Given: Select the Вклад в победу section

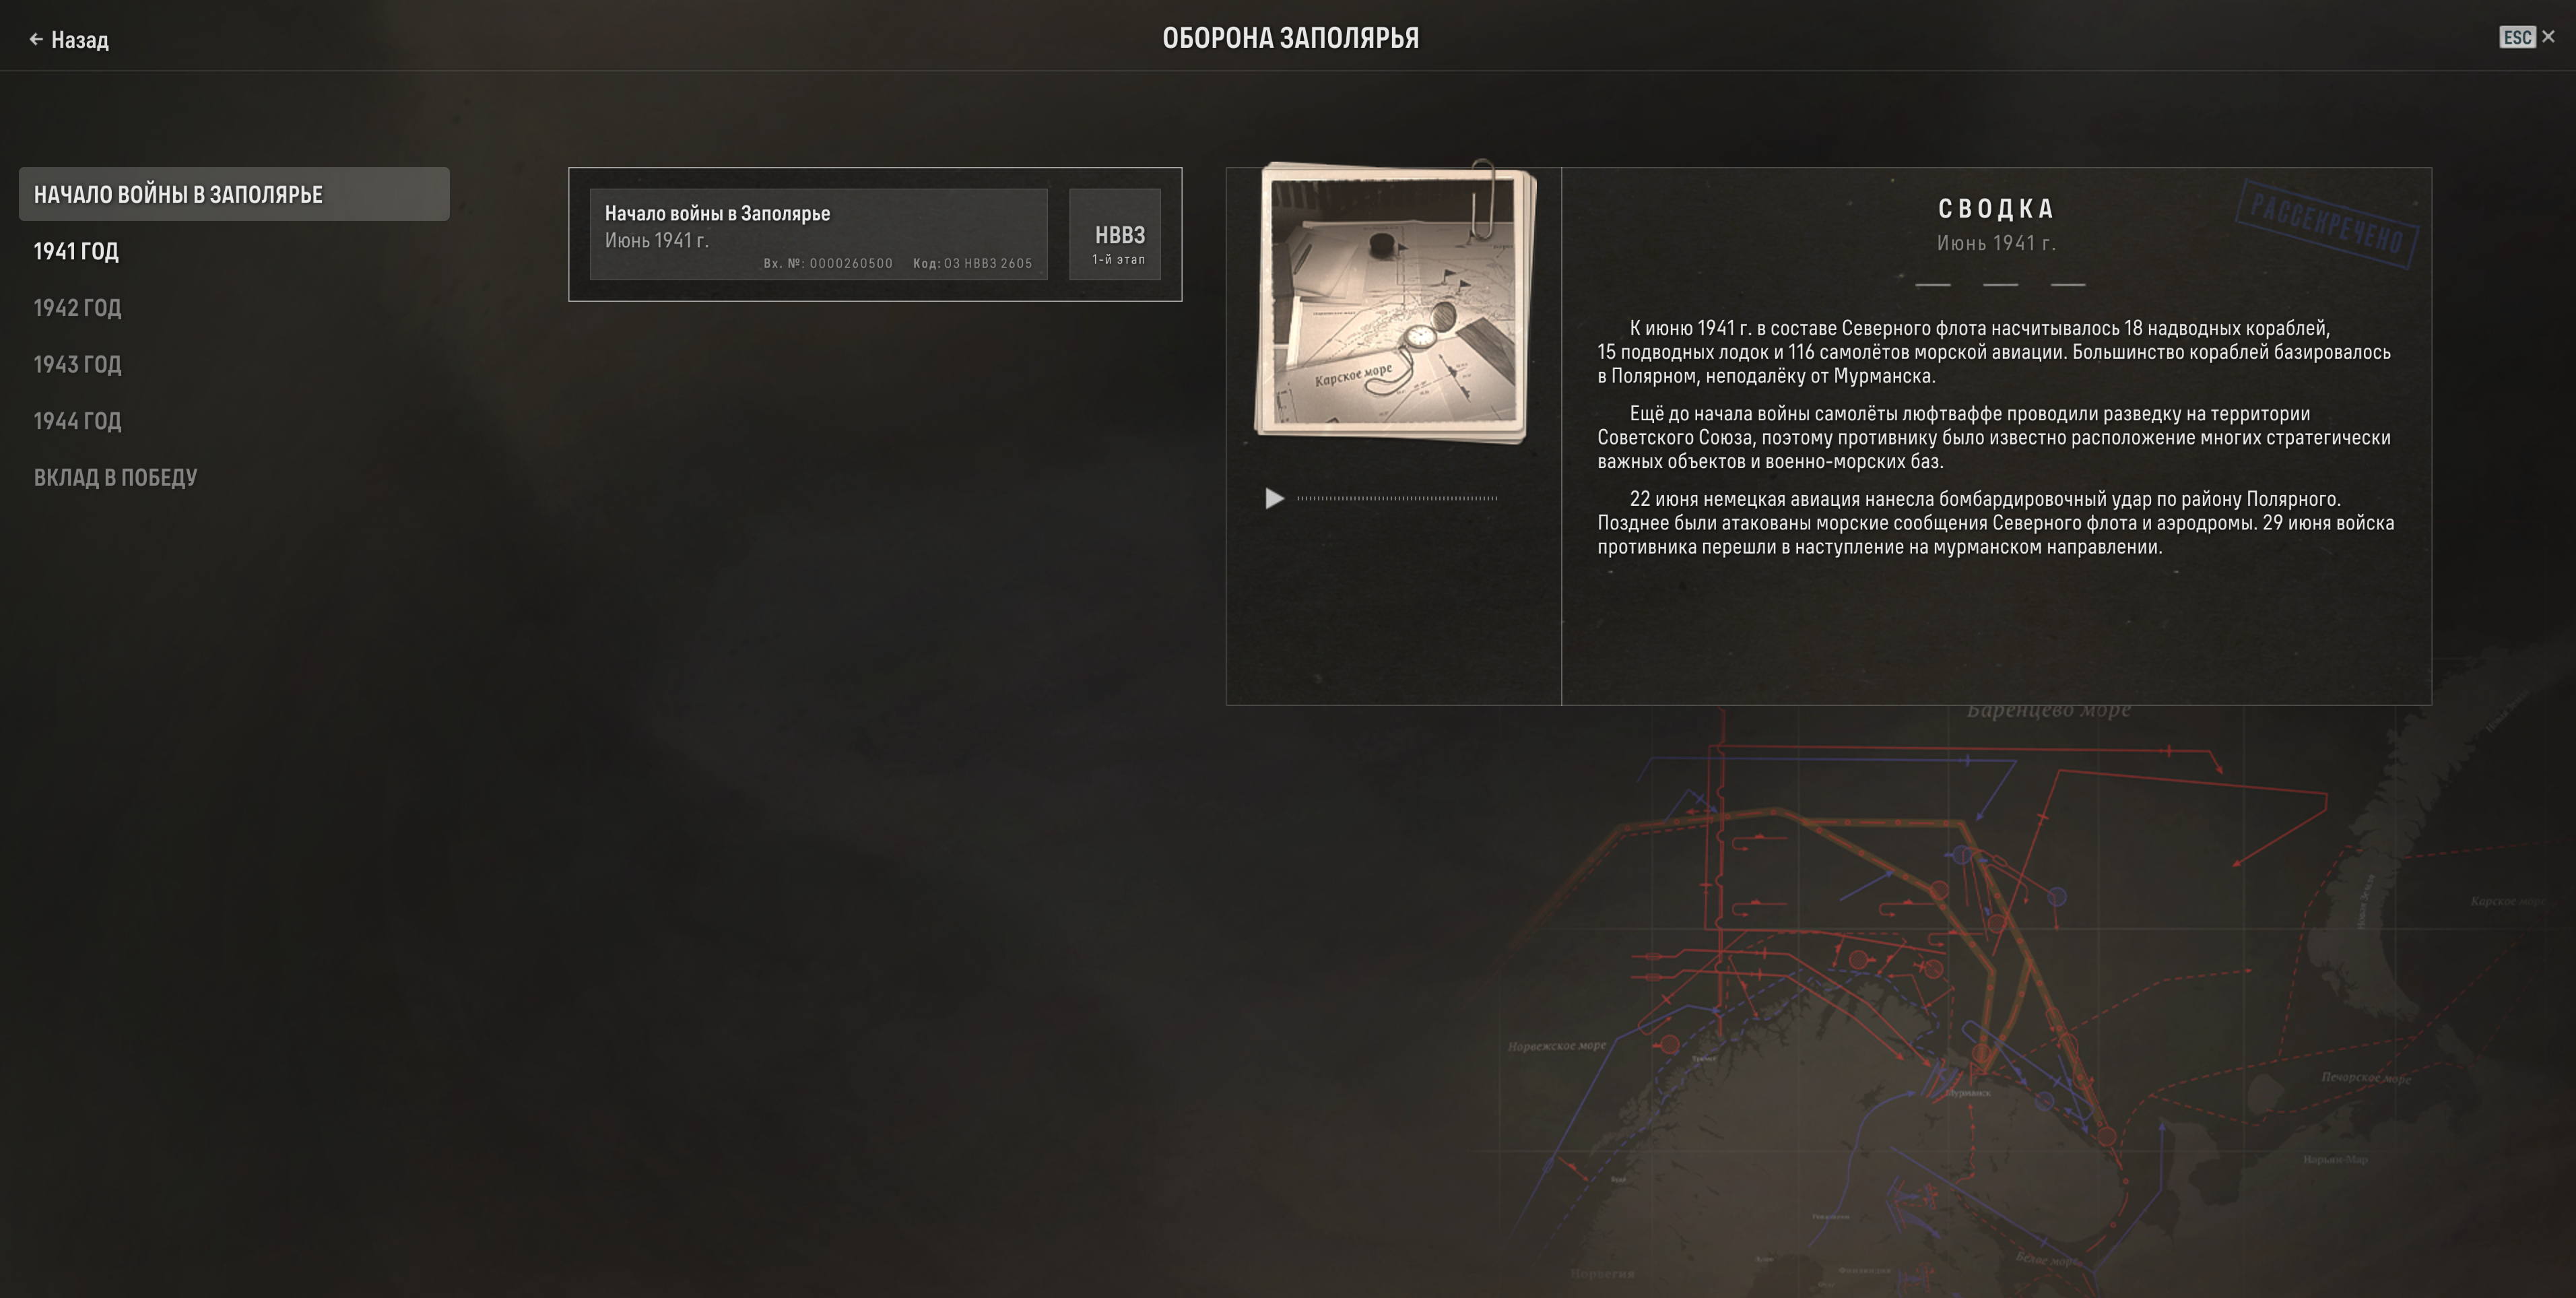Looking at the screenshot, I should (115, 478).
